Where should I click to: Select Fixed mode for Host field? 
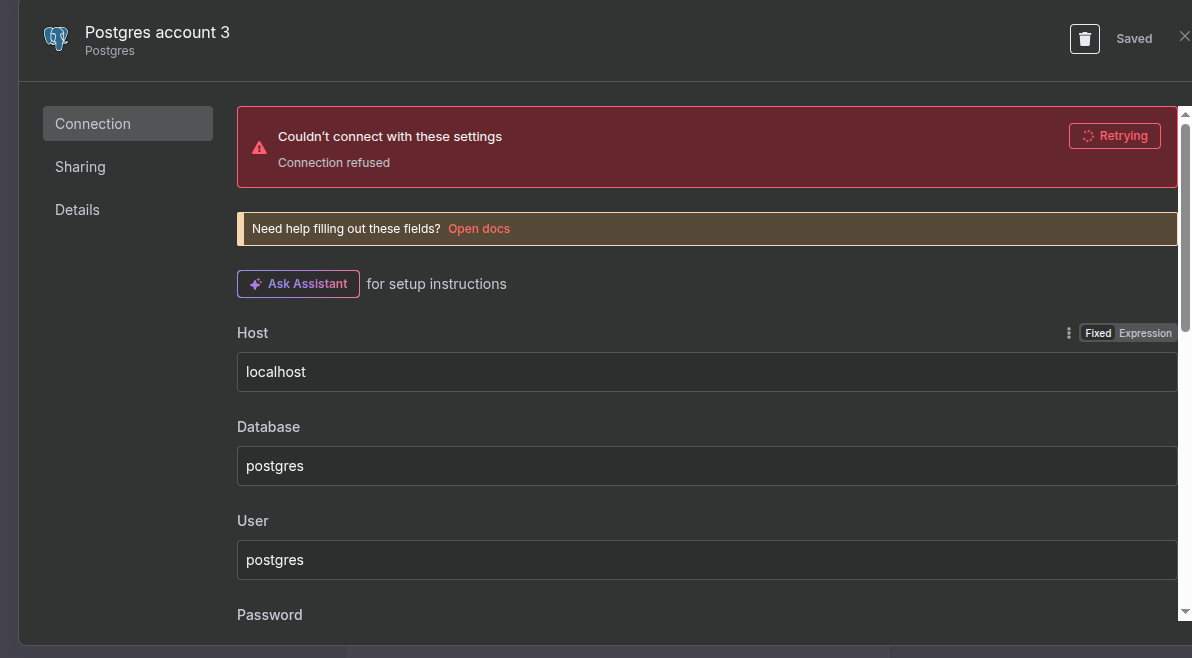pyautogui.click(x=1098, y=333)
